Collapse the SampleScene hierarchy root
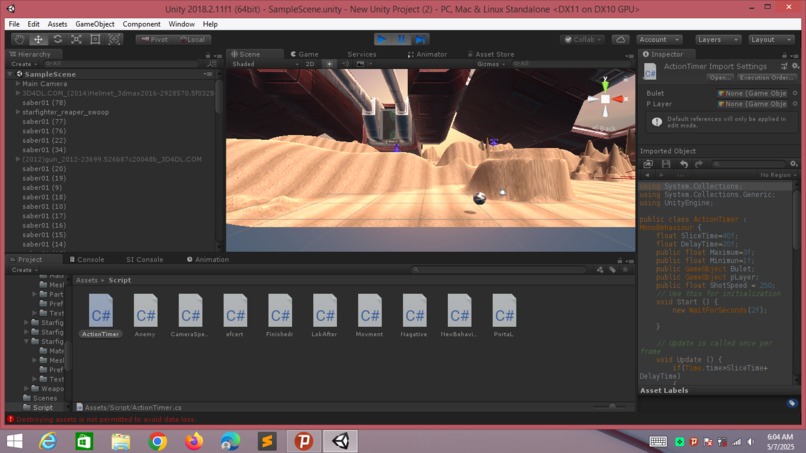The width and height of the screenshot is (806, 453). pyautogui.click(x=10, y=74)
